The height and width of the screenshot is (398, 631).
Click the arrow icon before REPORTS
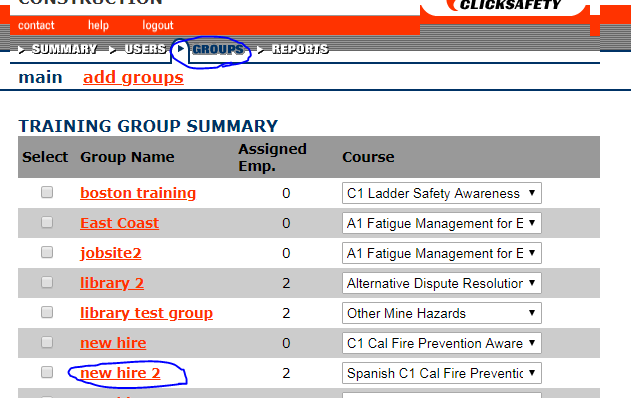pyautogui.click(x=260, y=50)
